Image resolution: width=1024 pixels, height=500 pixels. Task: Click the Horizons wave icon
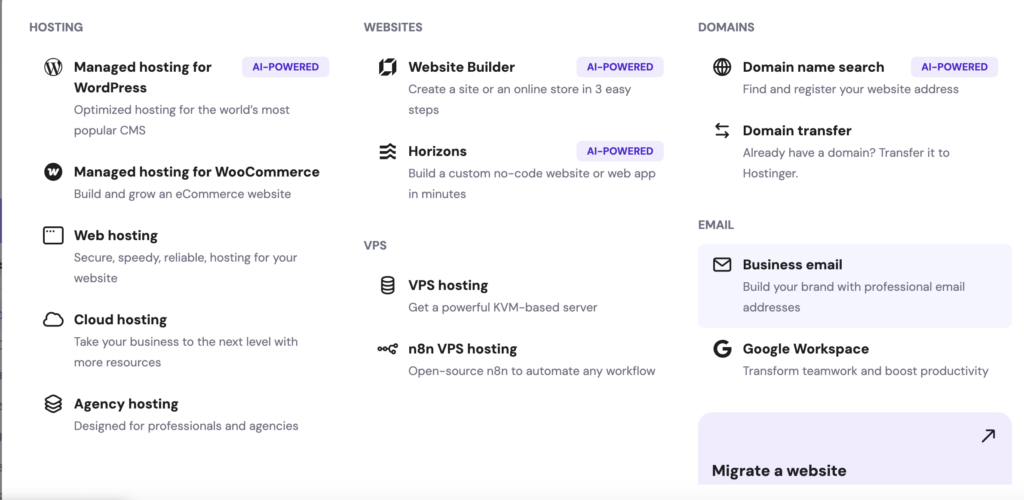[x=387, y=151]
